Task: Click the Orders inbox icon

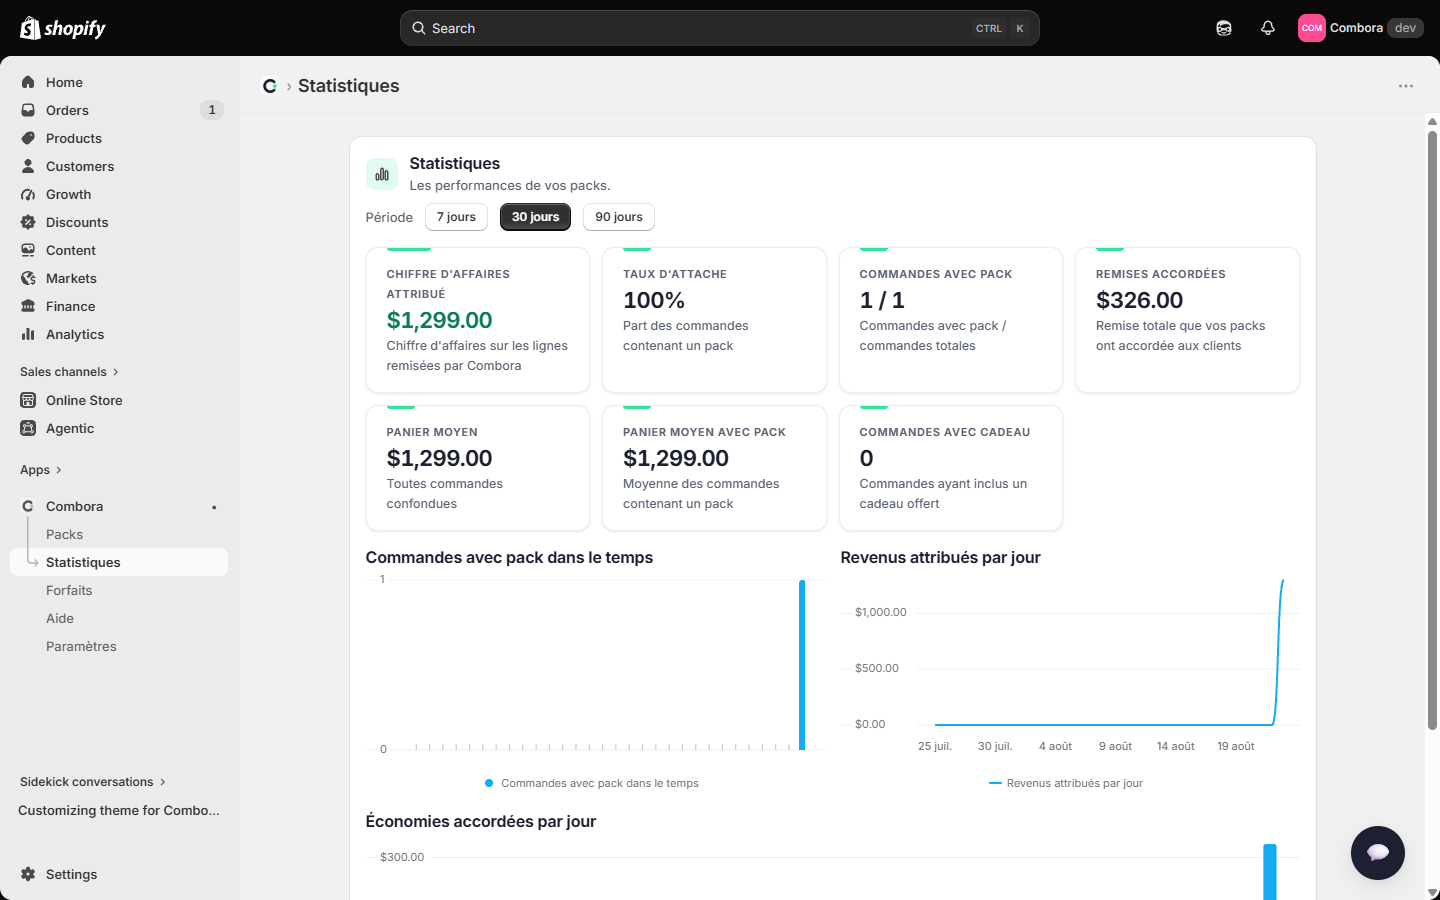Action: (28, 110)
